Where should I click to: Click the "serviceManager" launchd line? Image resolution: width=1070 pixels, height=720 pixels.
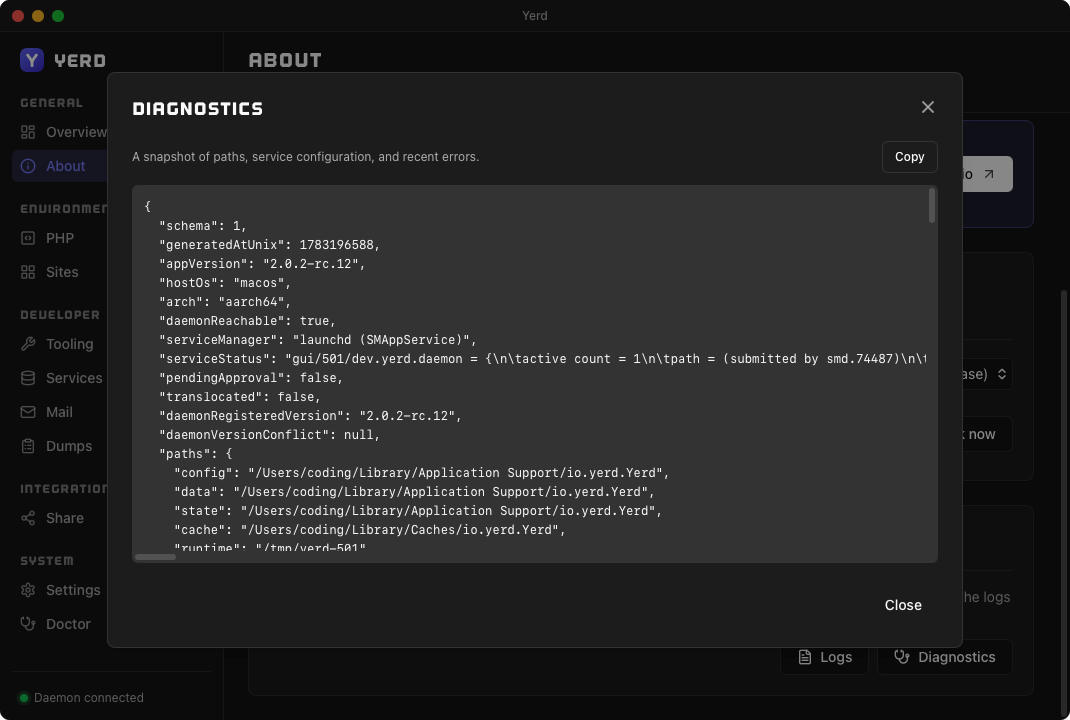click(x=317, y=340)
